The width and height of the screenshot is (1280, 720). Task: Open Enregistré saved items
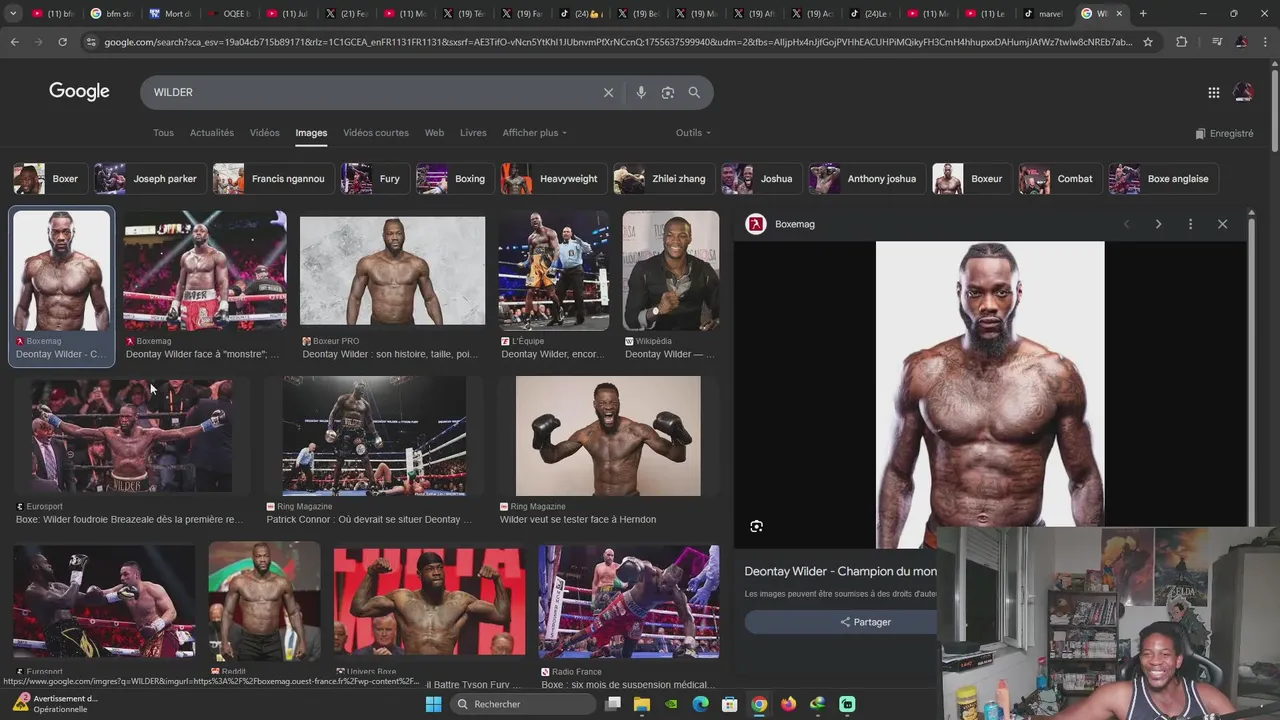(1224, 133)
